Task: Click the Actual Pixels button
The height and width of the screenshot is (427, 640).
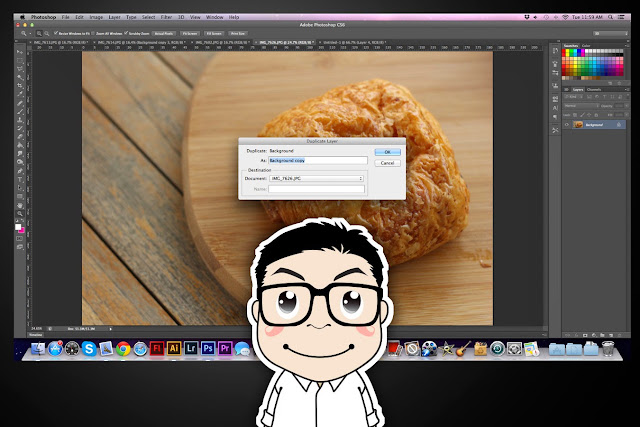Action: pos(164,33)
